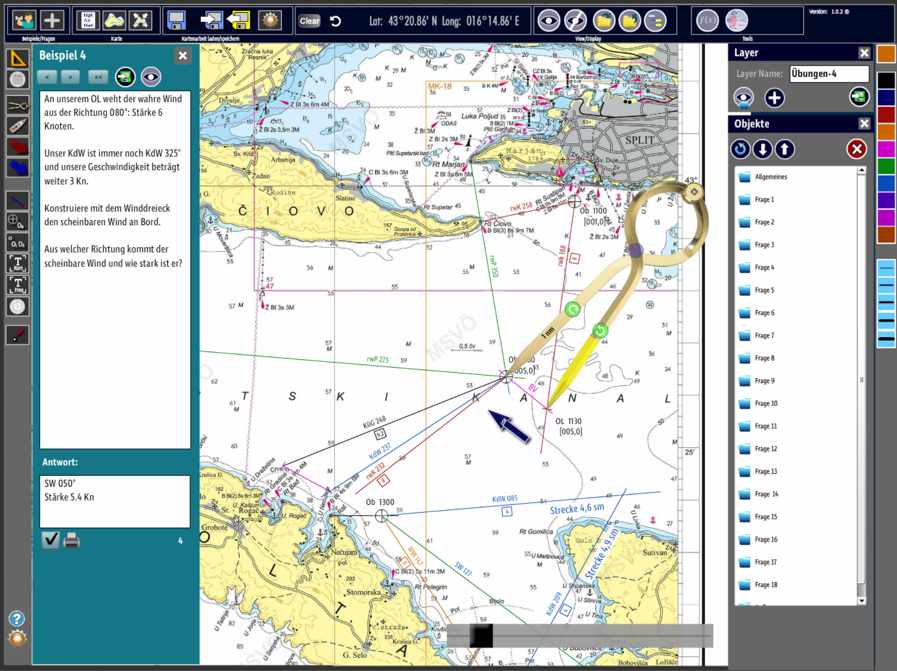The height and width of the screenshot is (671, 897).
Task: Click the red delete object button
Action: pos(856,149)
